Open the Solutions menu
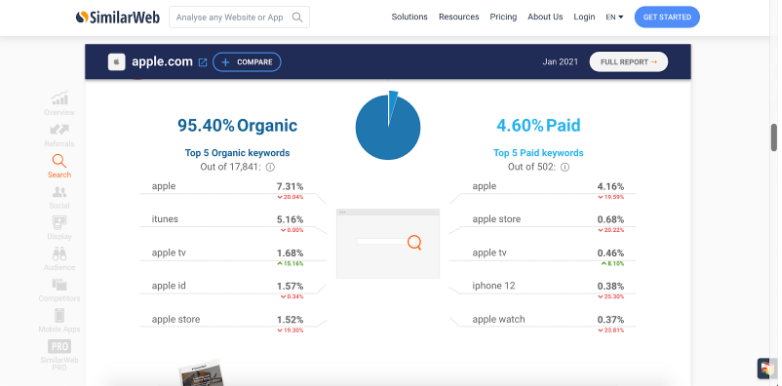The width and height of the screenshot is (782, 386). tap(409, 17)
